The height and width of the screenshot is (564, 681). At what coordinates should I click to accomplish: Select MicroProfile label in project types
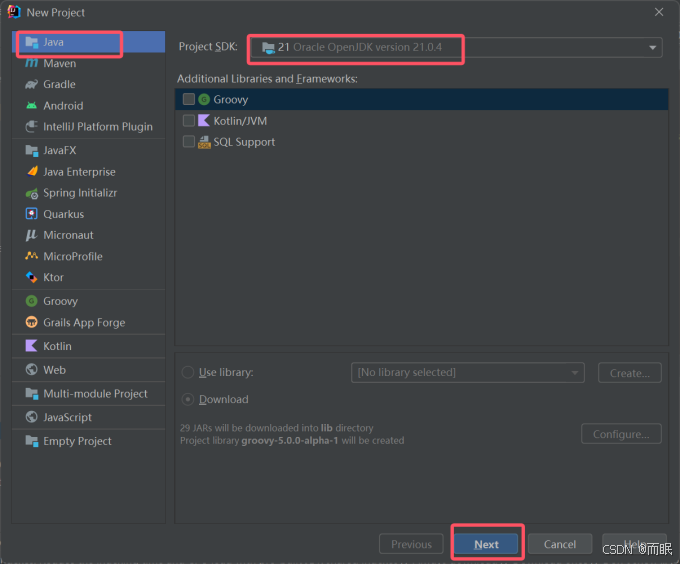[73, 256]
